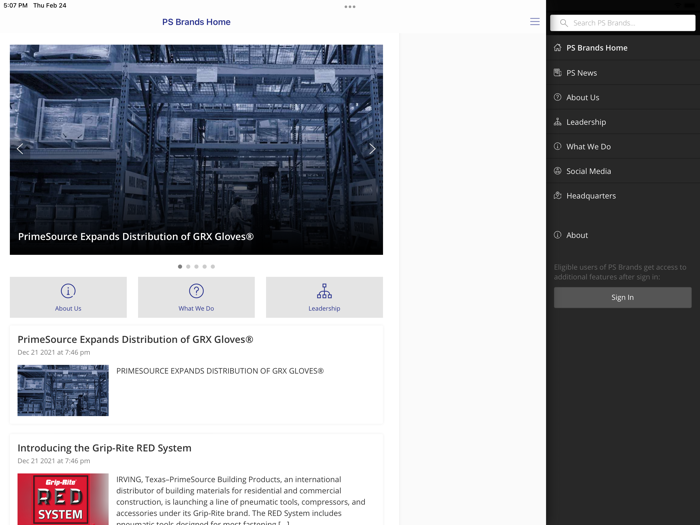Viewport: 700px width, 525px height.
Task: Open Headquarters in side menu
Action: (x=623, y=195)
